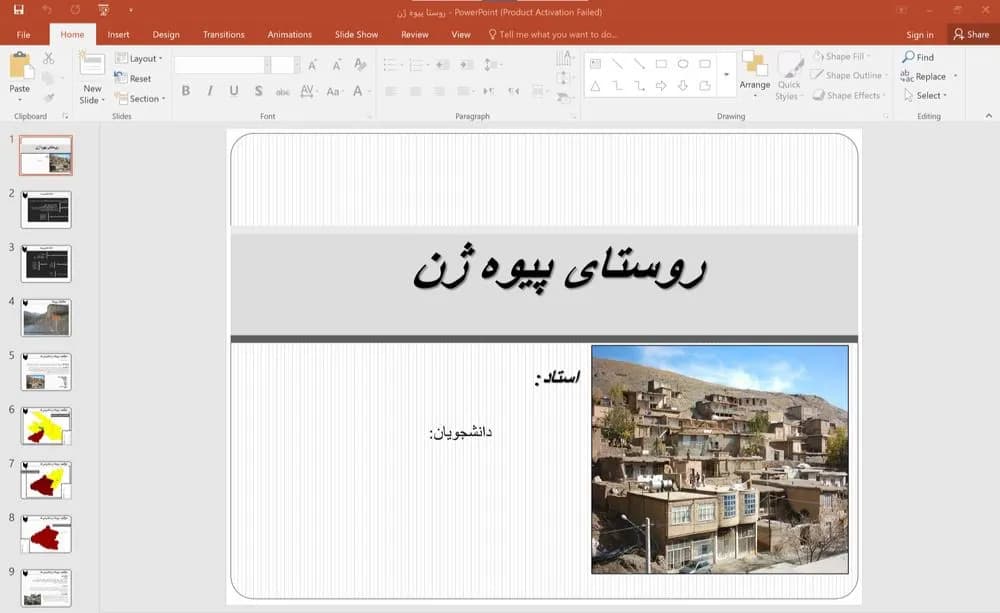Open the Layout dropdown
The width and height of the screenshot is (1000, 613).
point(139,58)
